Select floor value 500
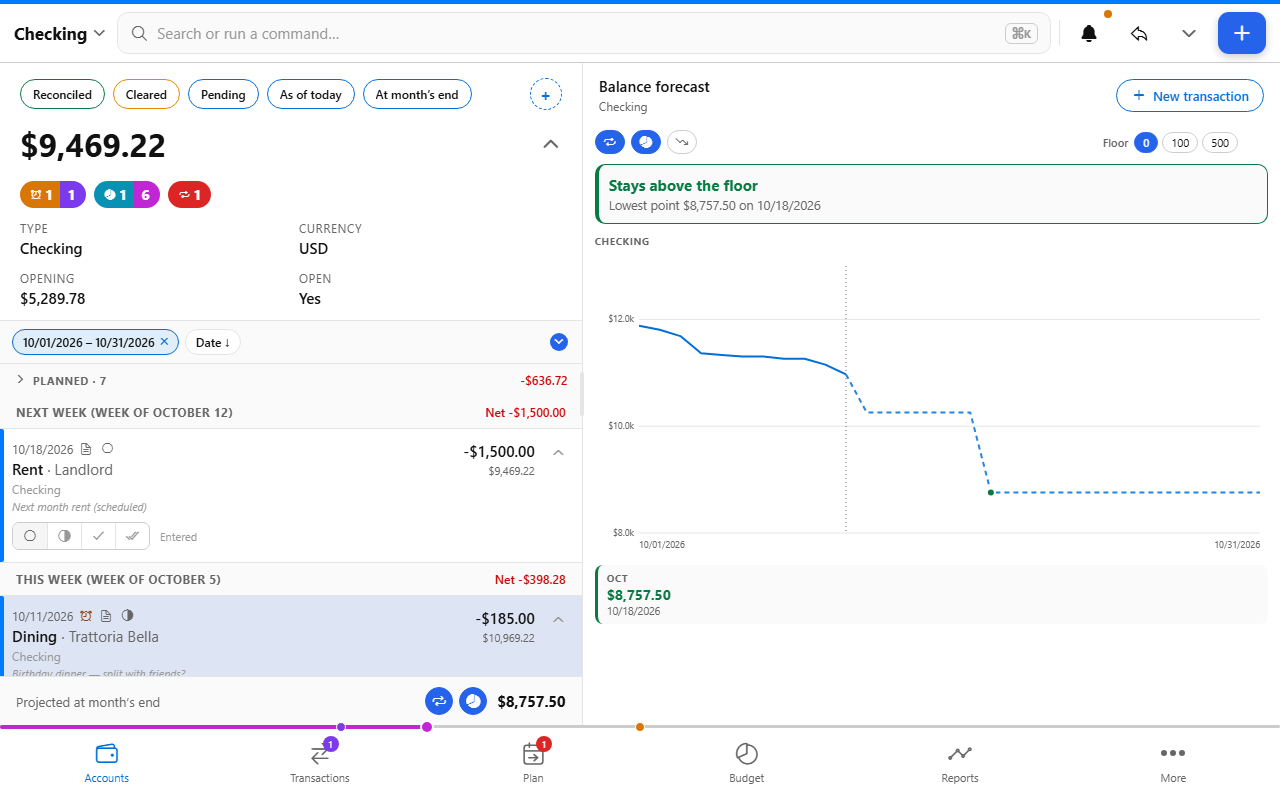This screenshot has width=1280, height=800. (1220, 143)
